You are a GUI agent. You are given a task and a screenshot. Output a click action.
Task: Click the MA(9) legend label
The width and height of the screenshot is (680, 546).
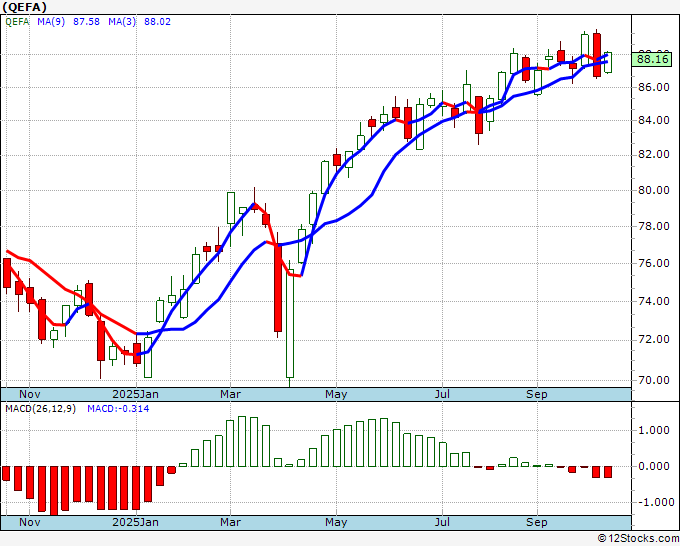51,22
